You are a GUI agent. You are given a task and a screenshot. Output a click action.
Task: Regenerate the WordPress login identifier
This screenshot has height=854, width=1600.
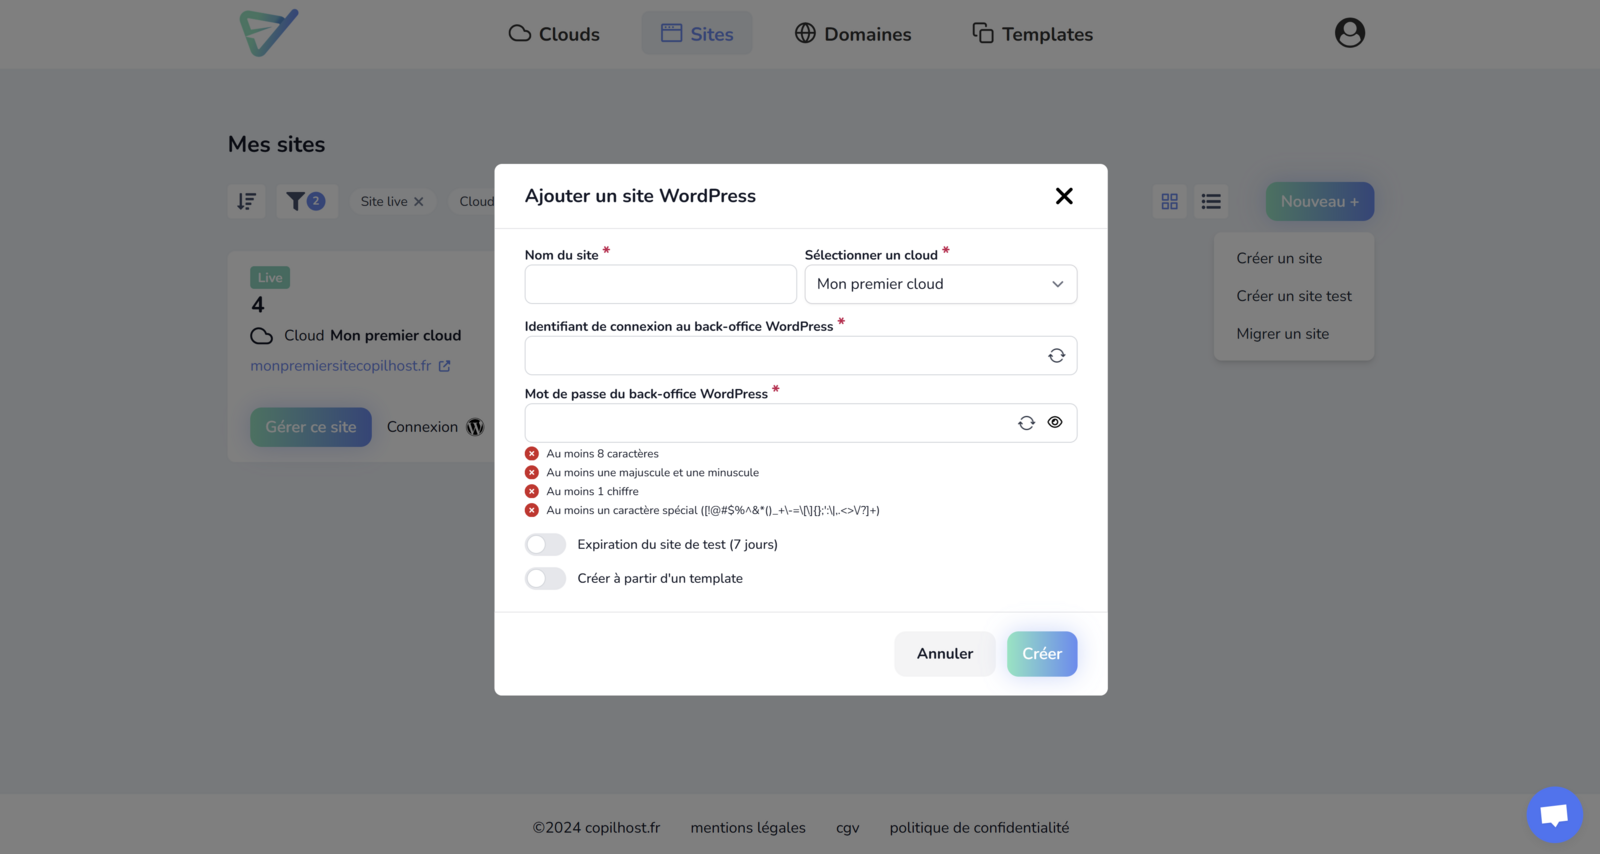(x=1056, y=356)
